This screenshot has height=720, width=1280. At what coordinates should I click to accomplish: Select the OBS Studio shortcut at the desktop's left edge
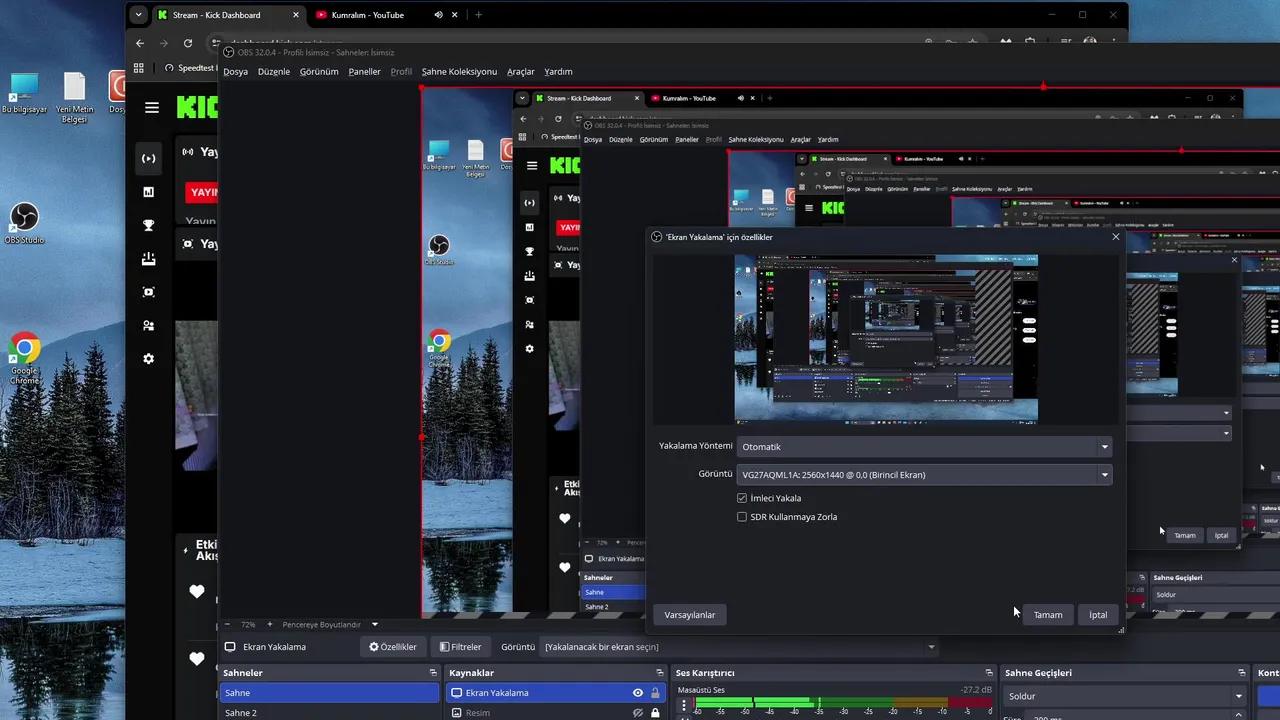[24, 224]
